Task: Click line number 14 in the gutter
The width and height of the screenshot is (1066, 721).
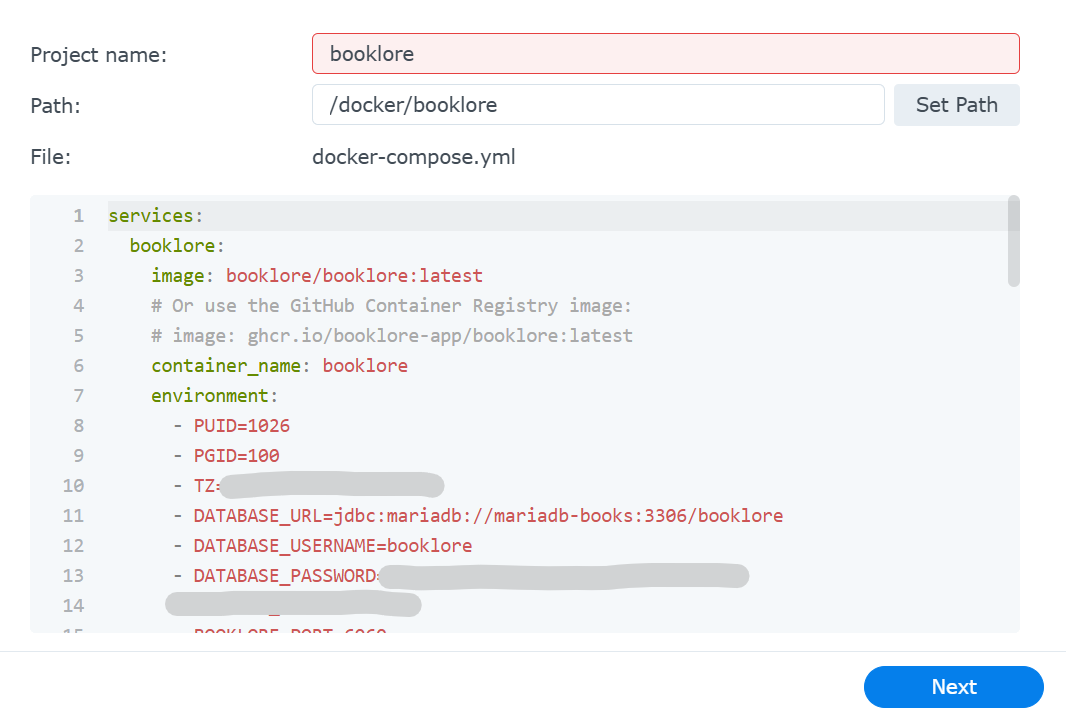Action: [x=73, y=606]
